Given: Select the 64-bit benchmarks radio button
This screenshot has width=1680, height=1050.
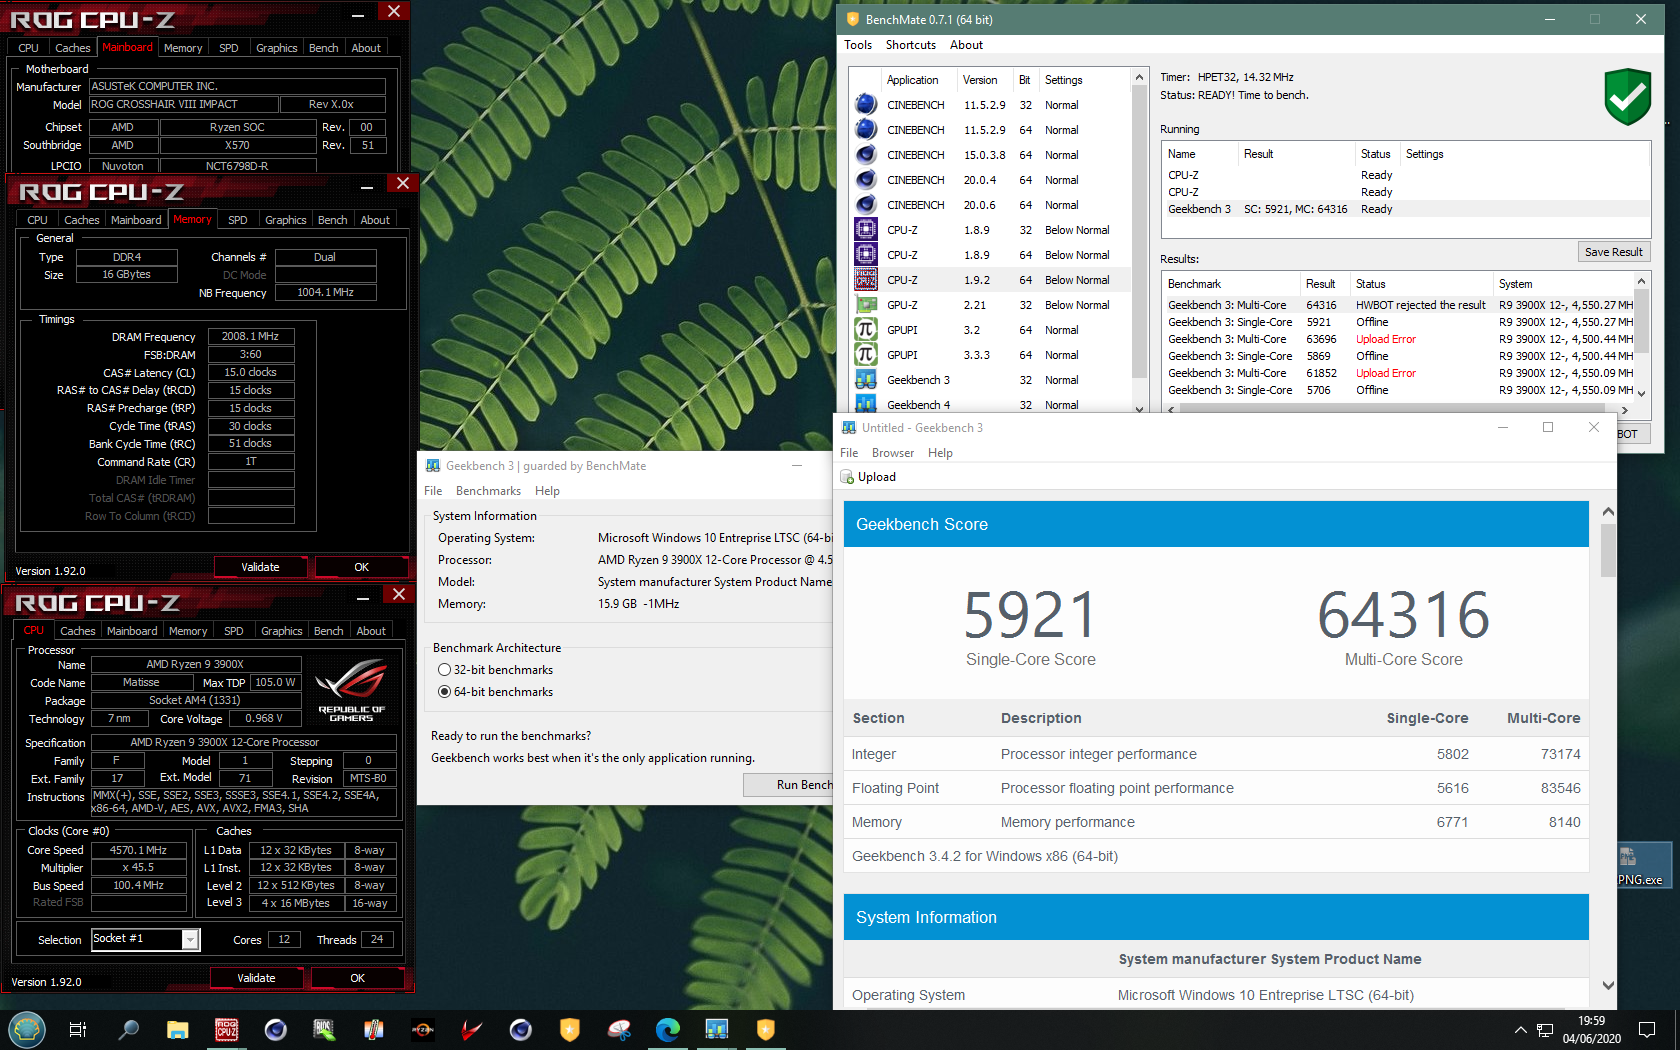Looking at the screenshot, I should pos(445,692).
